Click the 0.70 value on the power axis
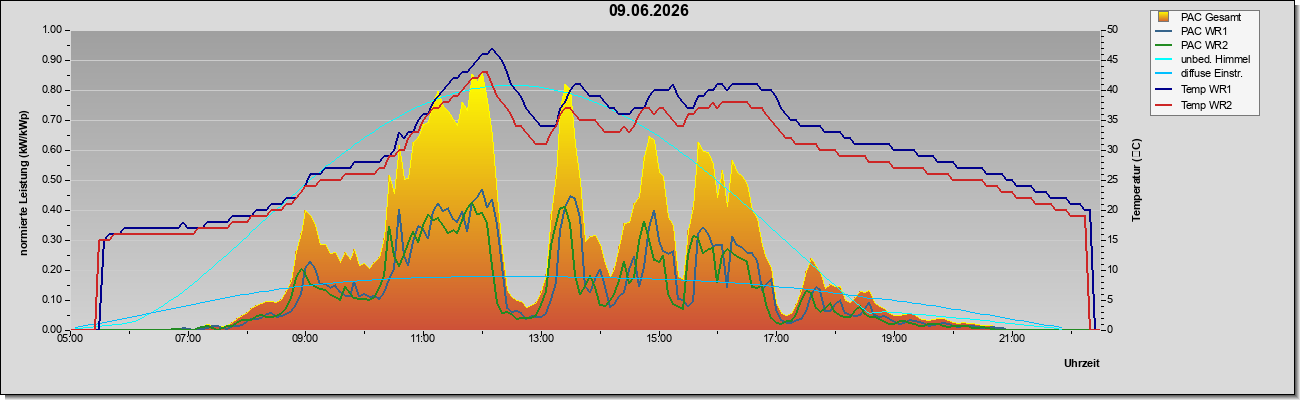The height and width of the screenshot is (400, 1300). coord(51,120)
